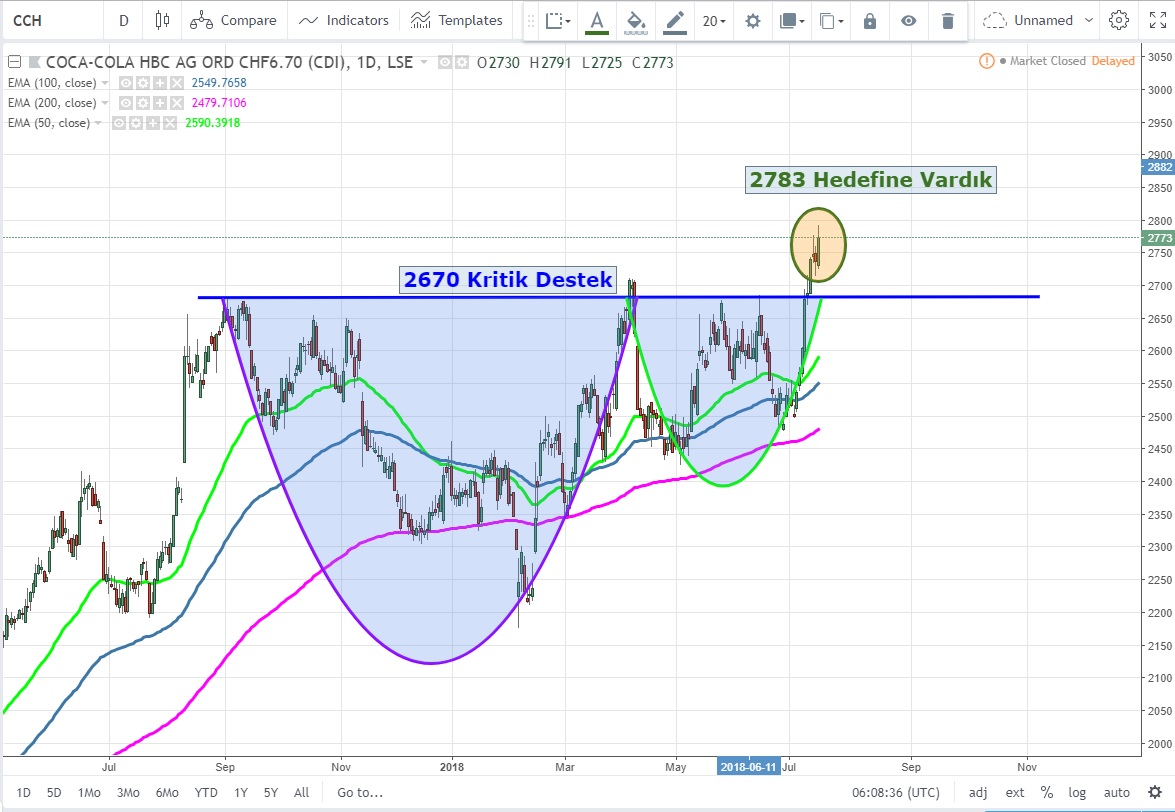Screen dimensions: 1175x812
Task: Toggle ext extended hours
Action: [1015, 793]
